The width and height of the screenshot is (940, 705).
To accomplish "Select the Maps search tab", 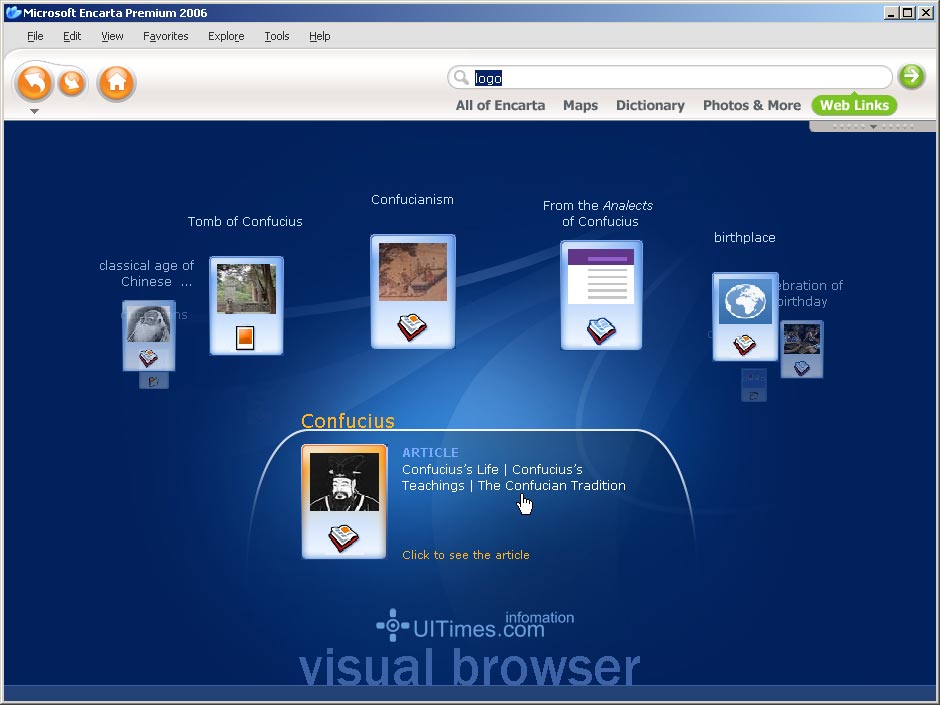I will 580,106.
